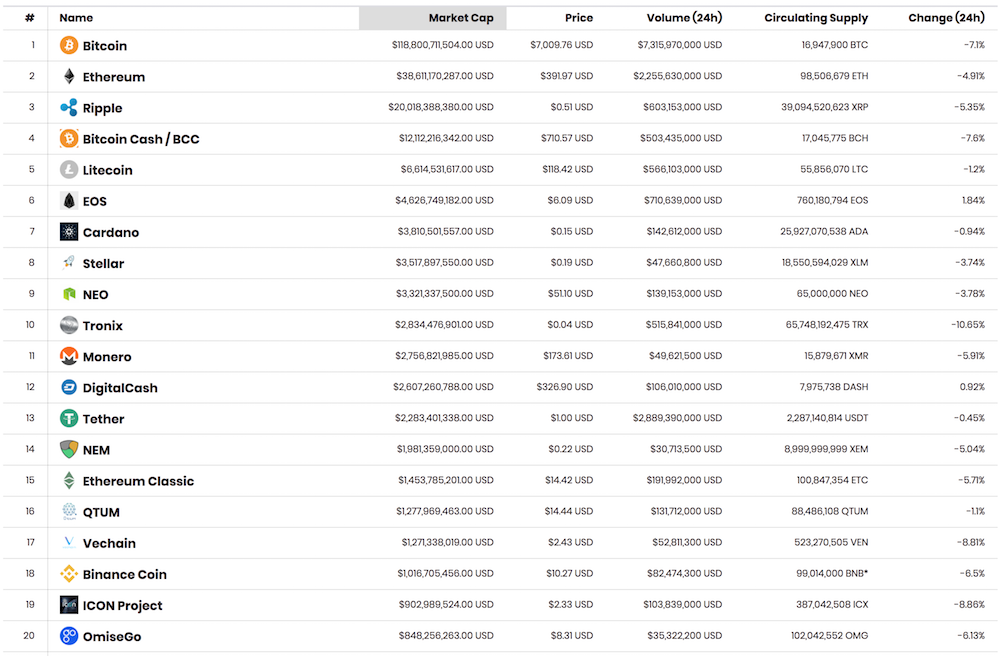Image resolution: width=1000 pixels, height=656 pixels.
Task: Select Vechain supply 523,270,505 VEN
Action: point(831,543)
